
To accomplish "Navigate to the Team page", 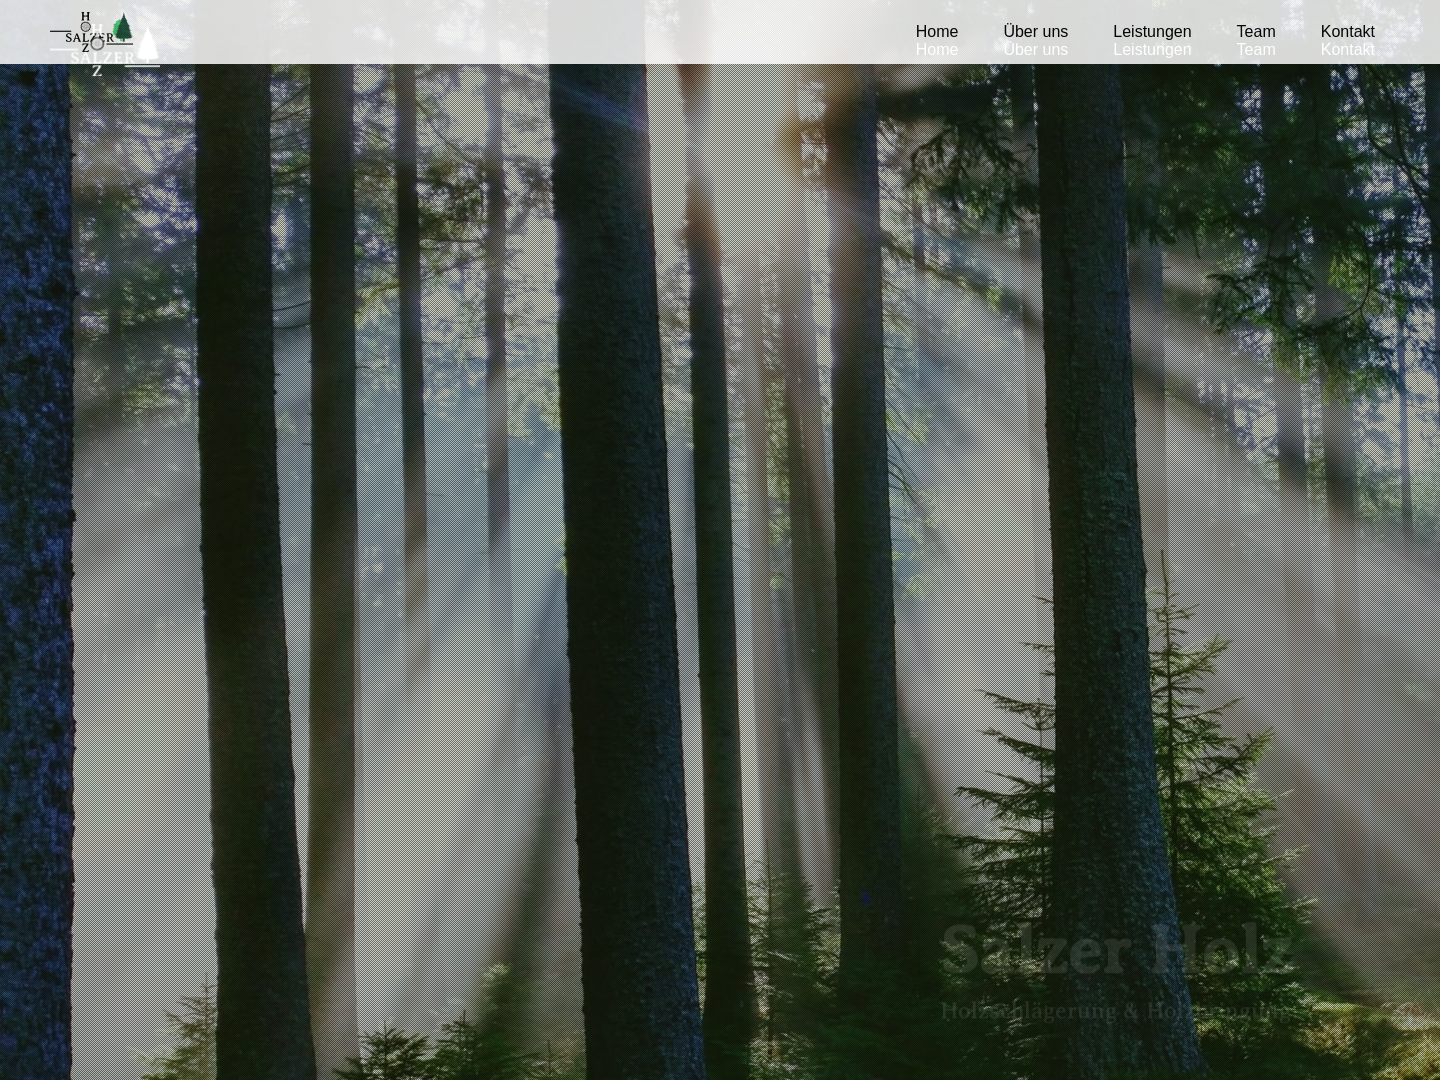I will pos(1255,32).
